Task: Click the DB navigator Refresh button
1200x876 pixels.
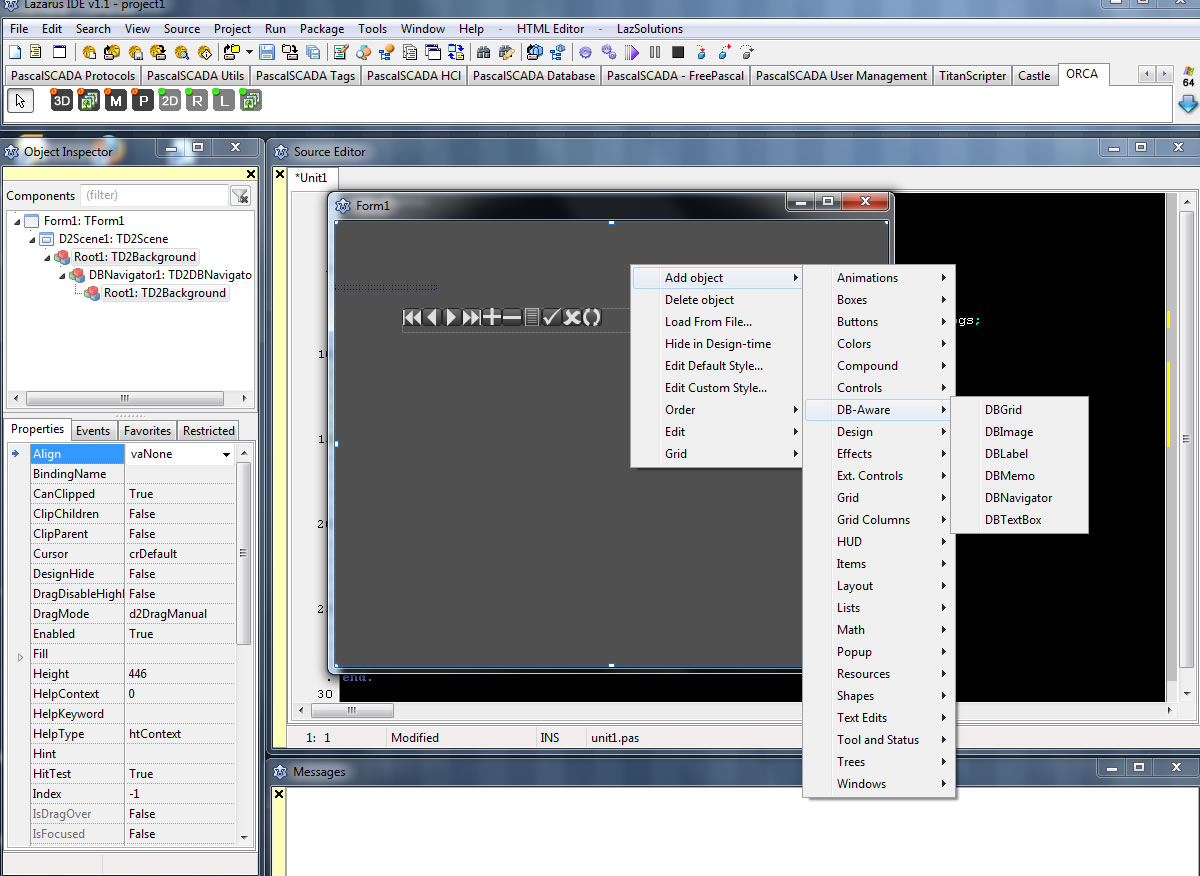Action: [x=592, y=317]
